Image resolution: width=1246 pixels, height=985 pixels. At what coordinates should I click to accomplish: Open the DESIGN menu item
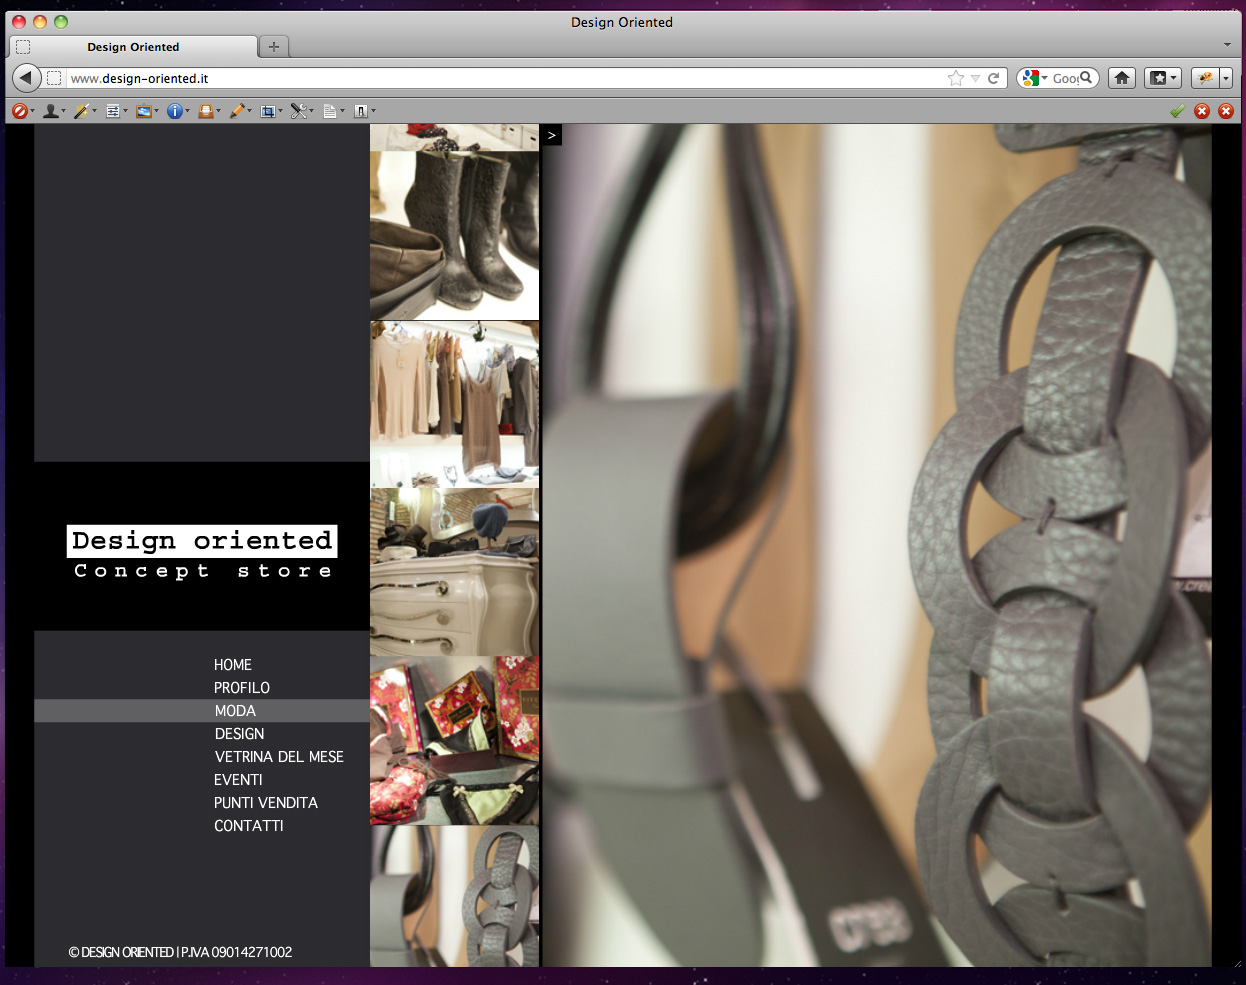(x=239, y=734)
